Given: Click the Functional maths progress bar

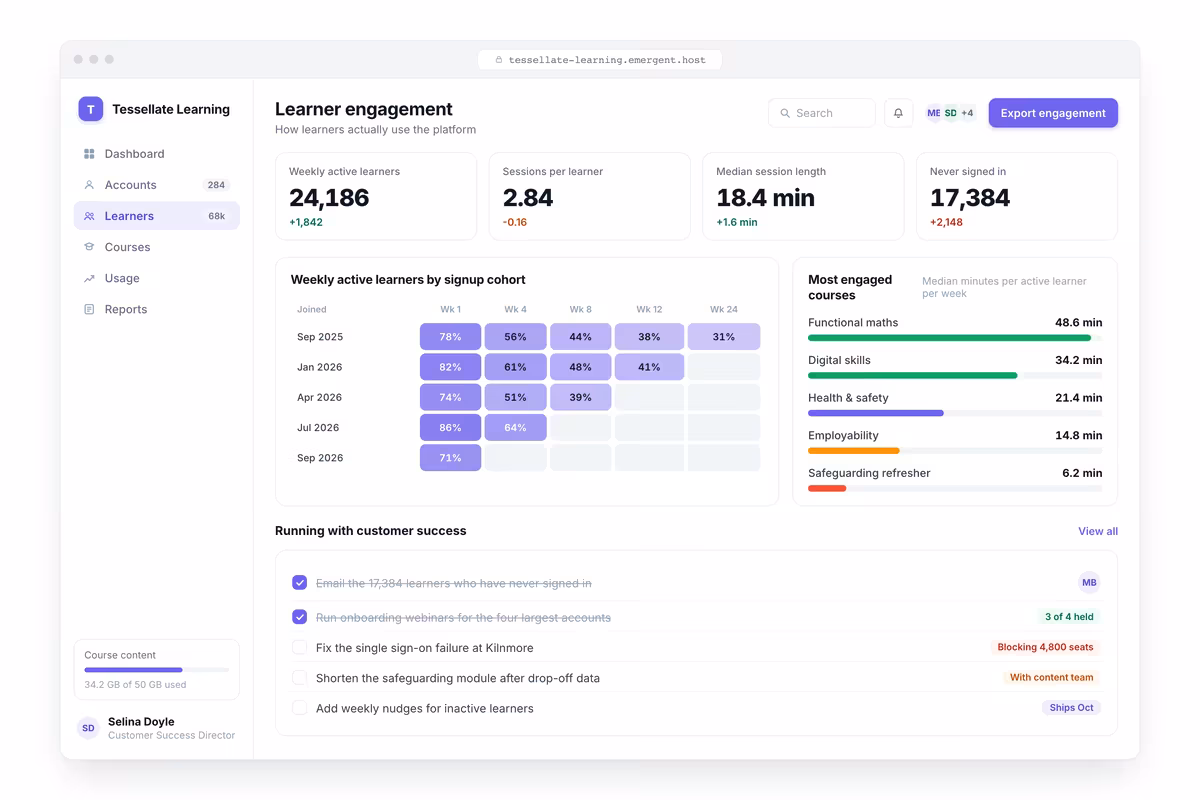Looking at the screenshot, I should pyautogui.click(x=955, y=338).
